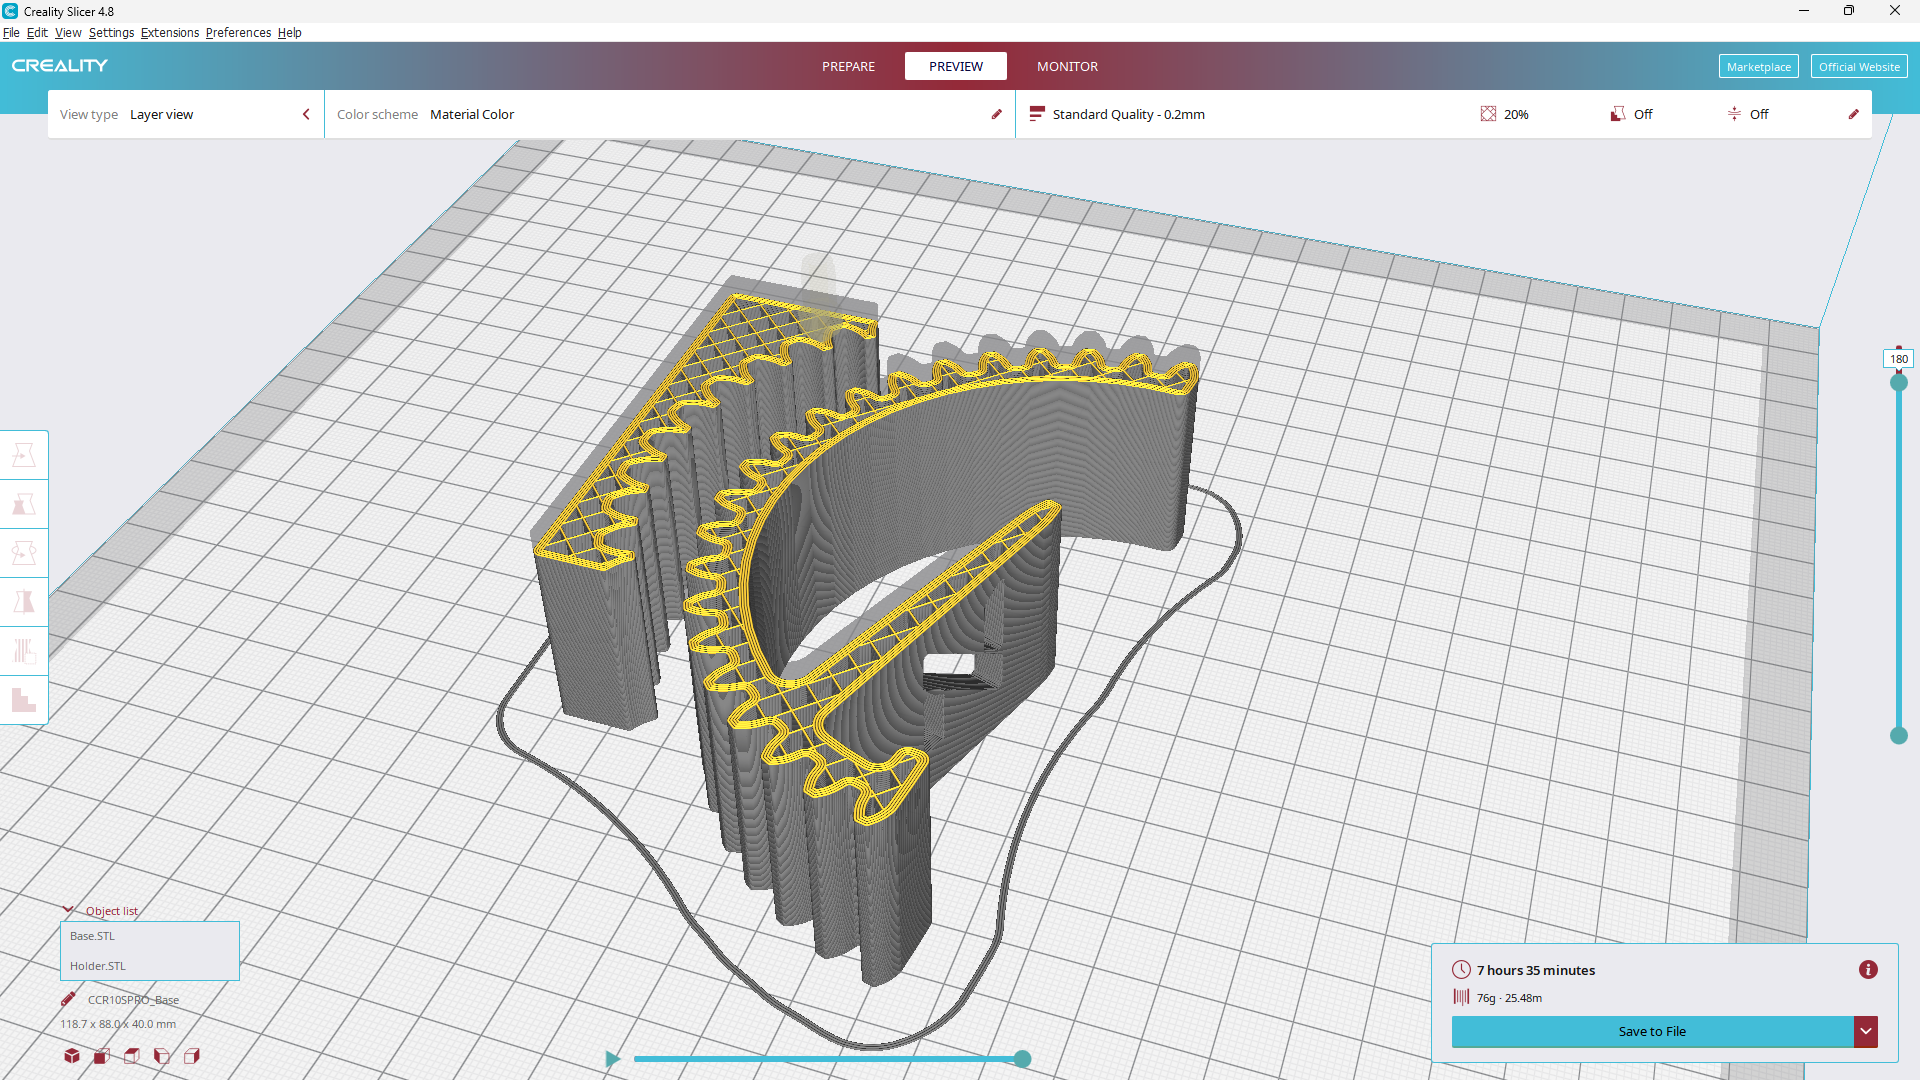Open the Marketplace button
This screenshot has height=1080, width=1920.
pos(1758,67)
